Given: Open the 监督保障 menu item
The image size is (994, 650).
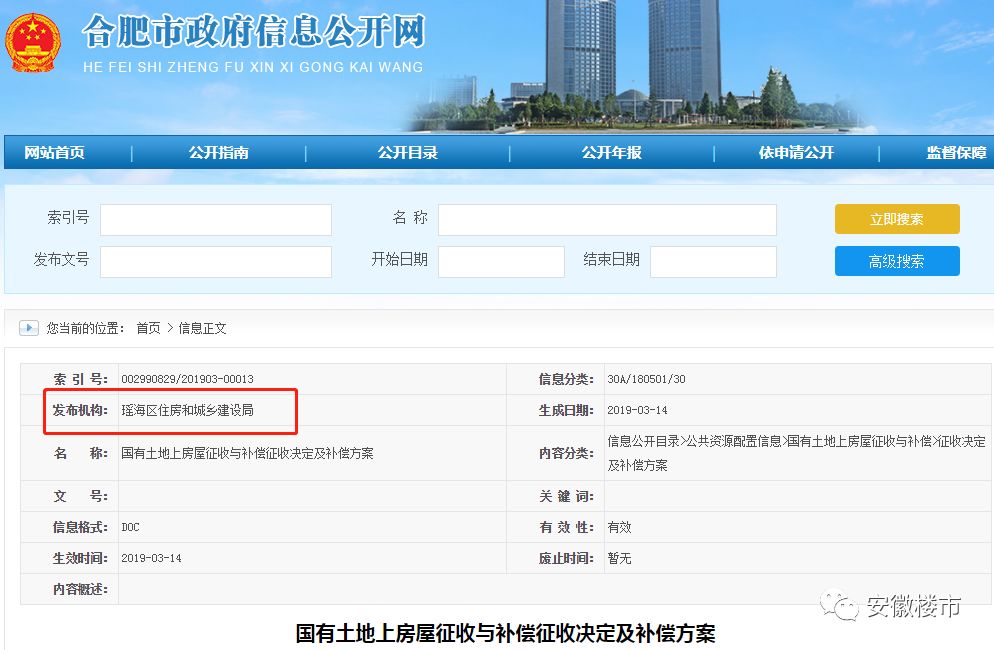Looking at the screenshot, I should click(956, 153).
